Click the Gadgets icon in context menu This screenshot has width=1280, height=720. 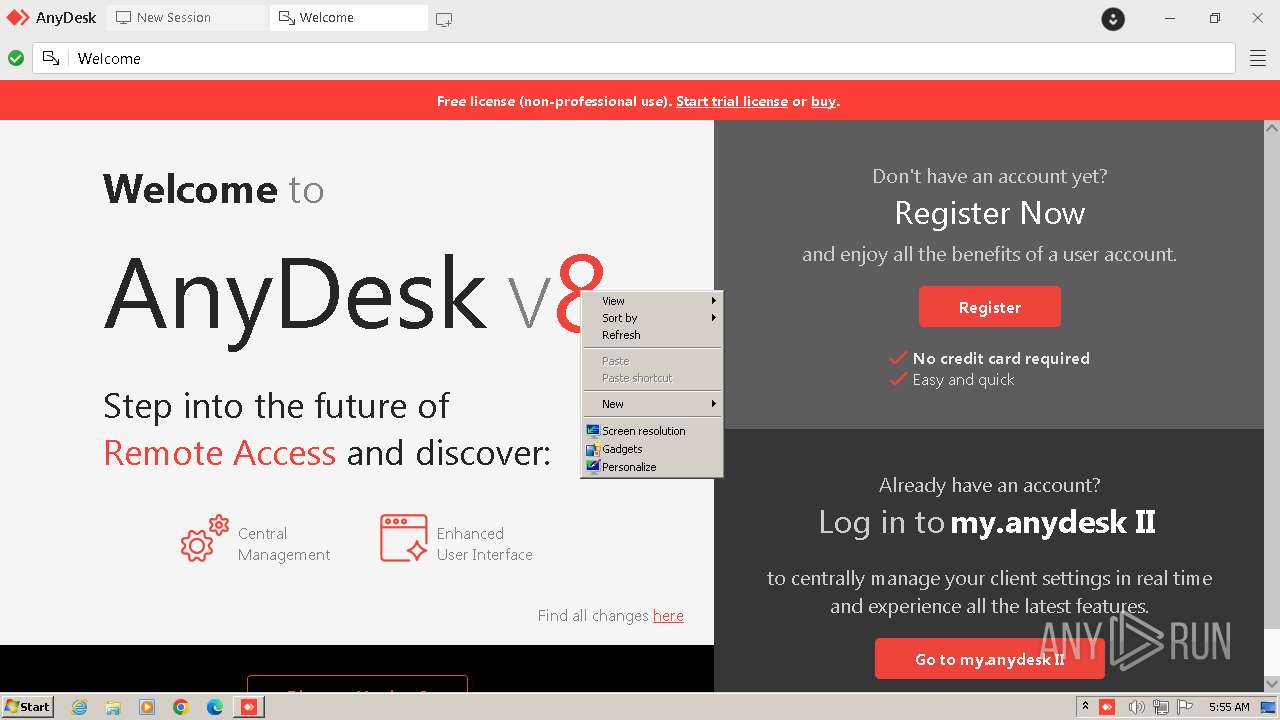point(593,449)
